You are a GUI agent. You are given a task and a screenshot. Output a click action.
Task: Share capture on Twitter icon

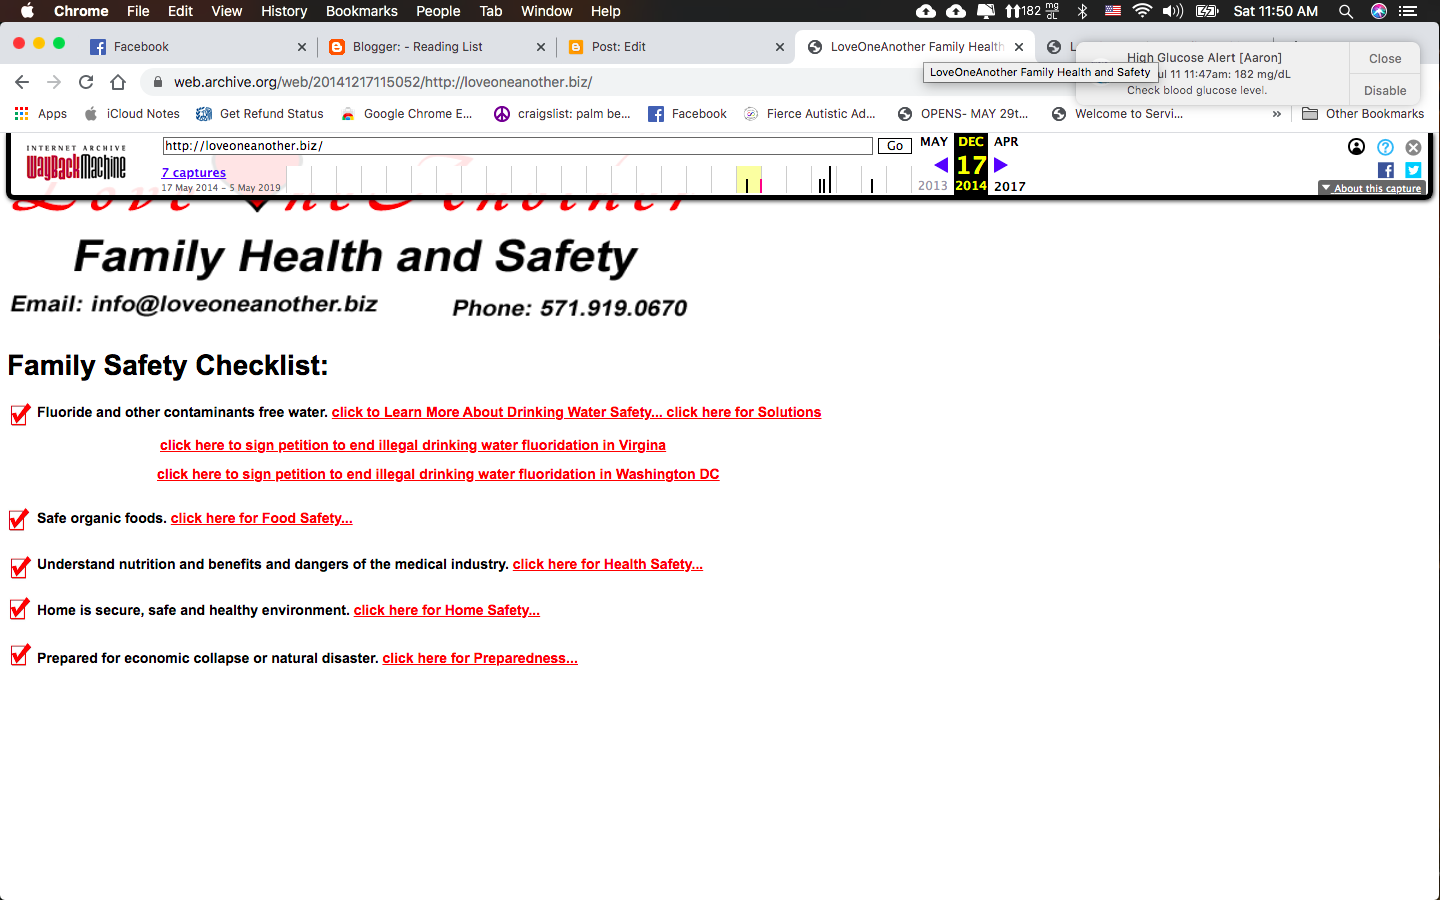click(x=1413, y=170)
